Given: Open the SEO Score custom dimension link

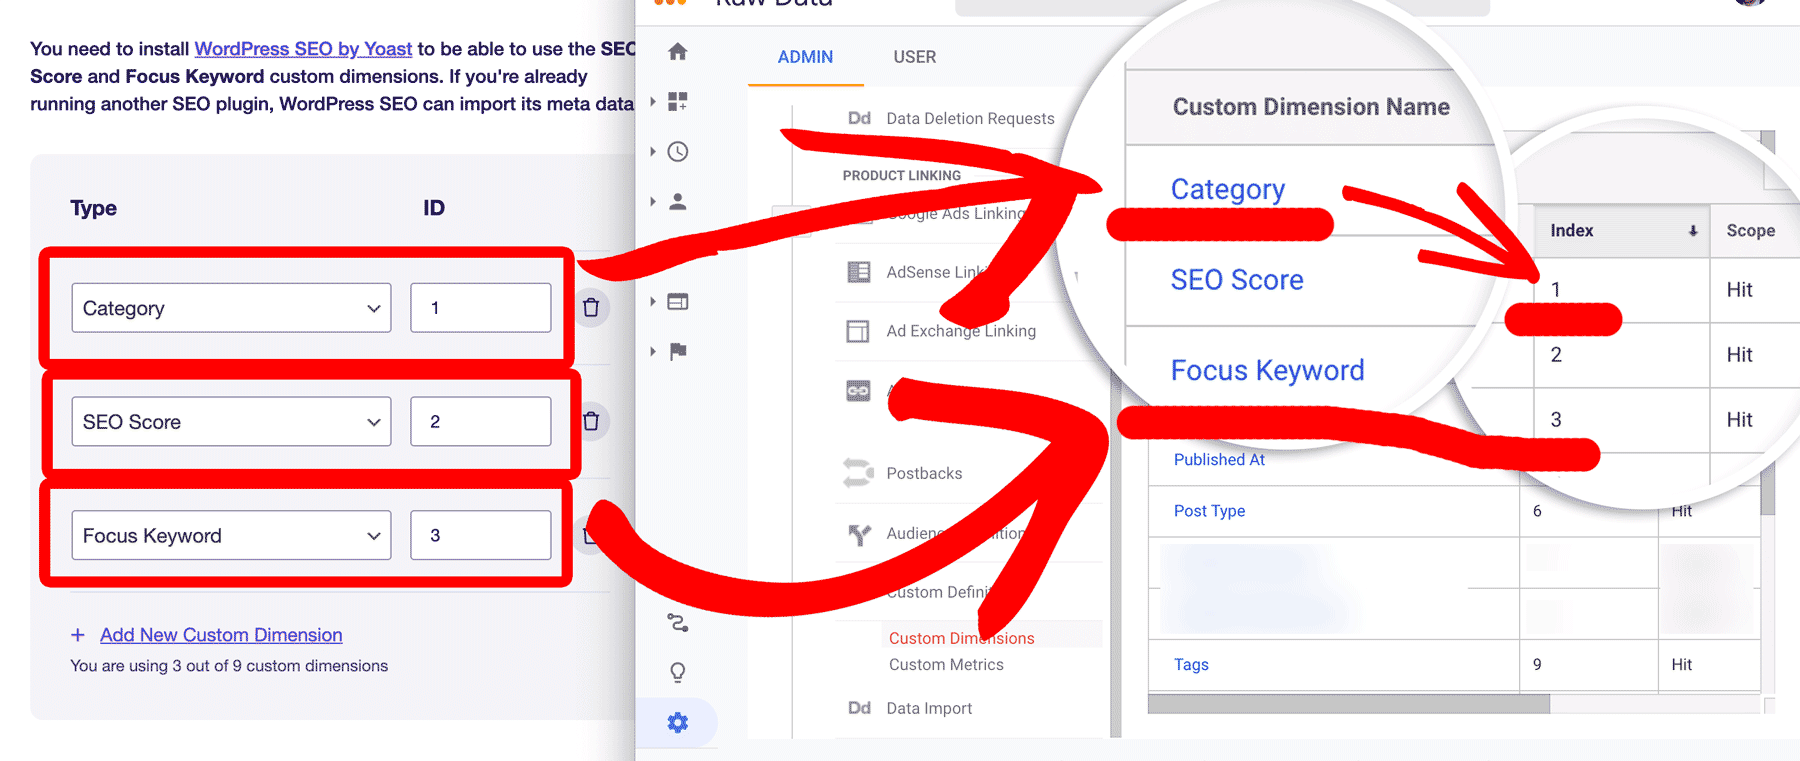Looking at the screenshot, I should [1237, 280].
